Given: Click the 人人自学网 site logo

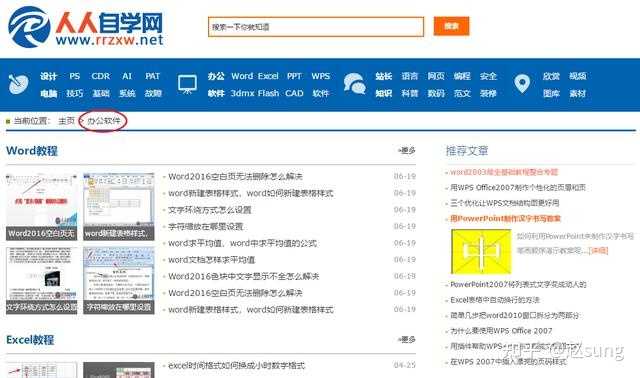Looking at the screenshot, I should pyautogui.click(x=86, y=27).
